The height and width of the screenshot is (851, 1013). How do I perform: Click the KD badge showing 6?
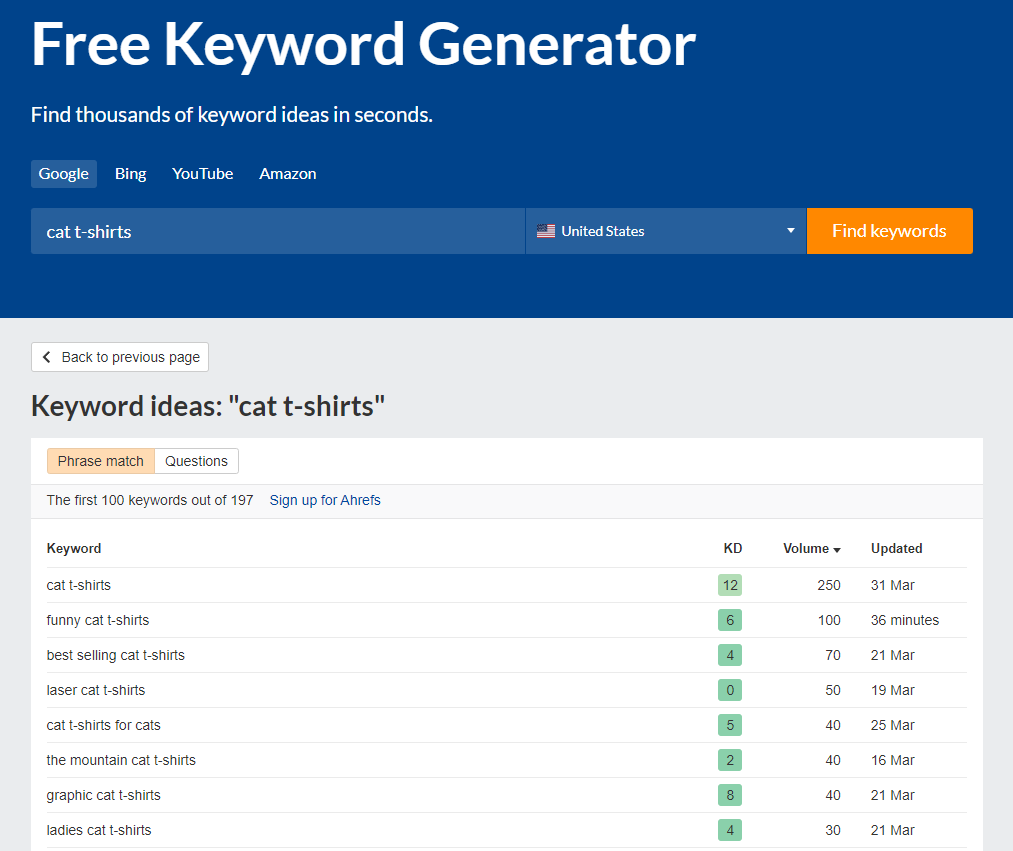(730, 620)
